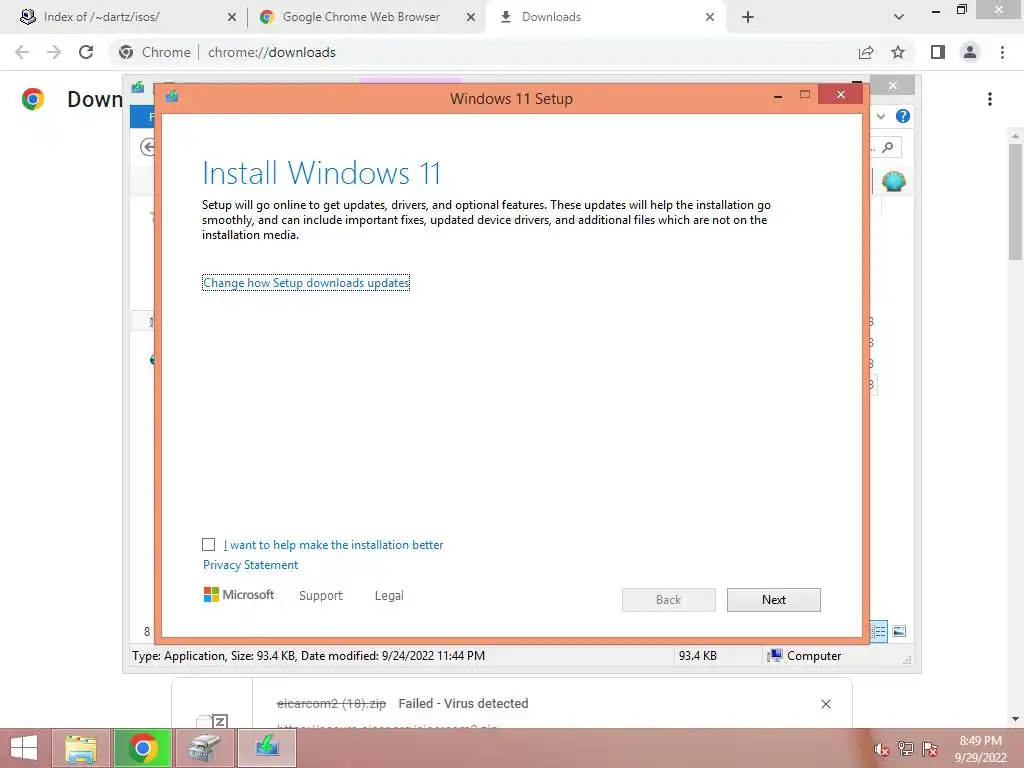Click Explorer search magnifier icon
Viewport: 1024px width, 768px height.
point(888,148)
